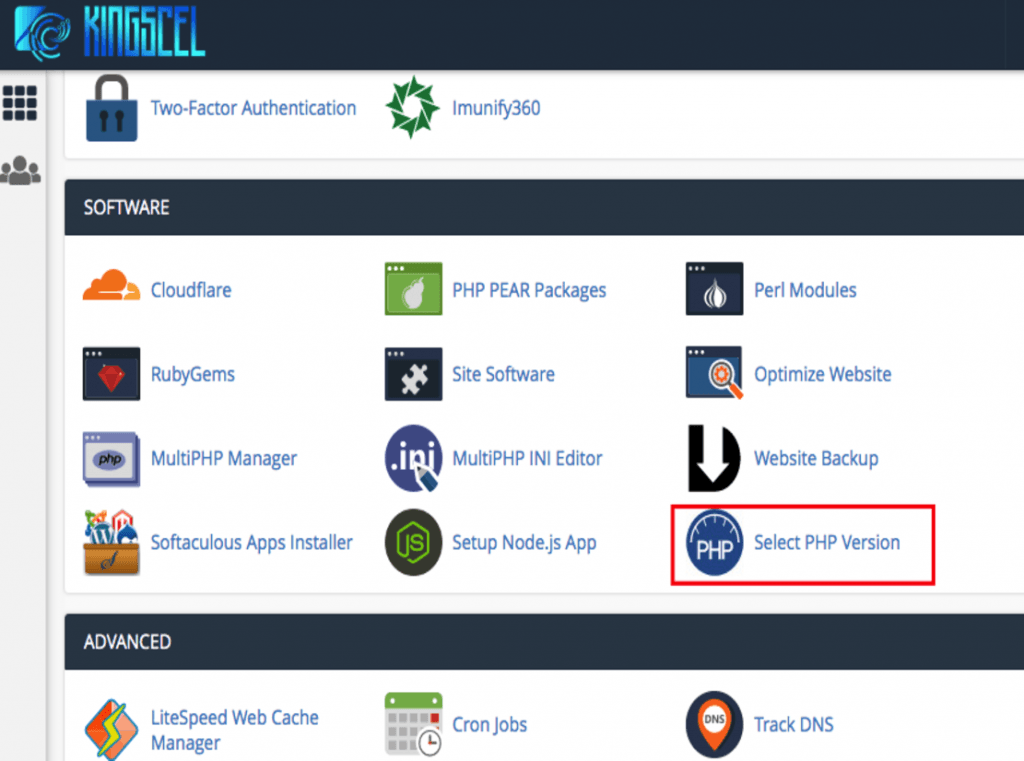
Task: Click the Site Software puzzle icon
Action: coord(413,374)
